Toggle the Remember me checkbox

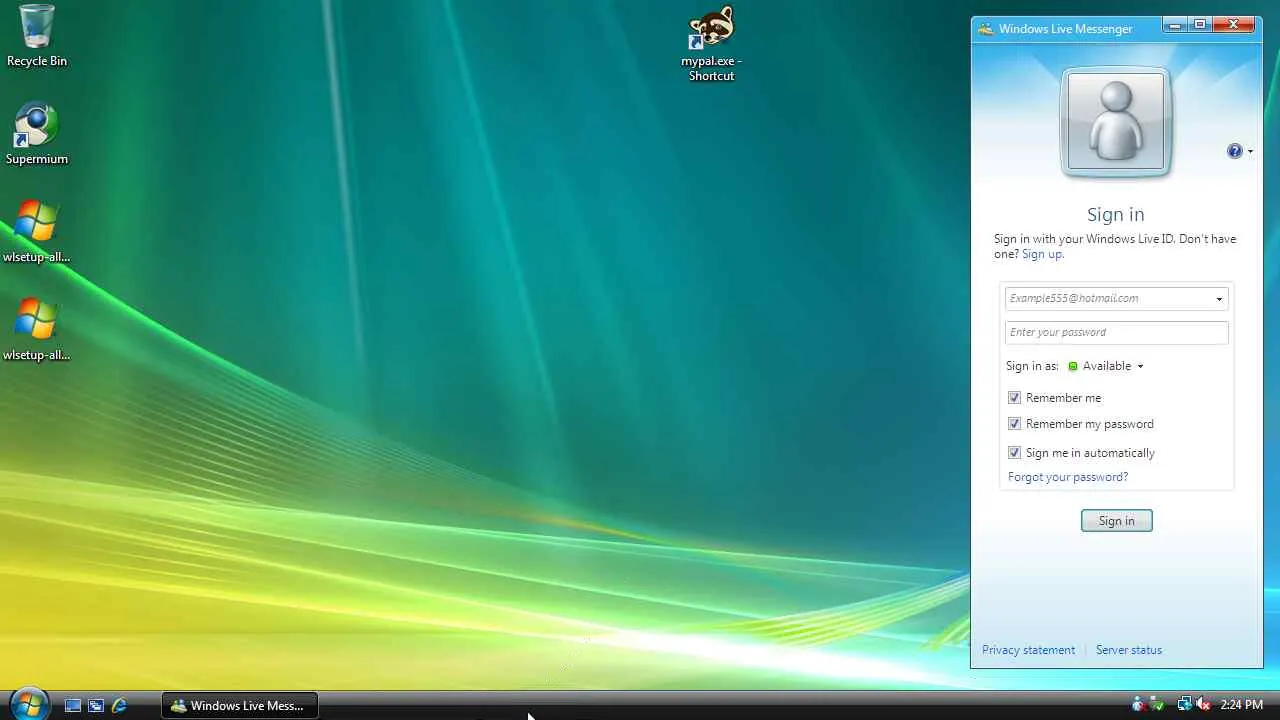point(1014,398)
